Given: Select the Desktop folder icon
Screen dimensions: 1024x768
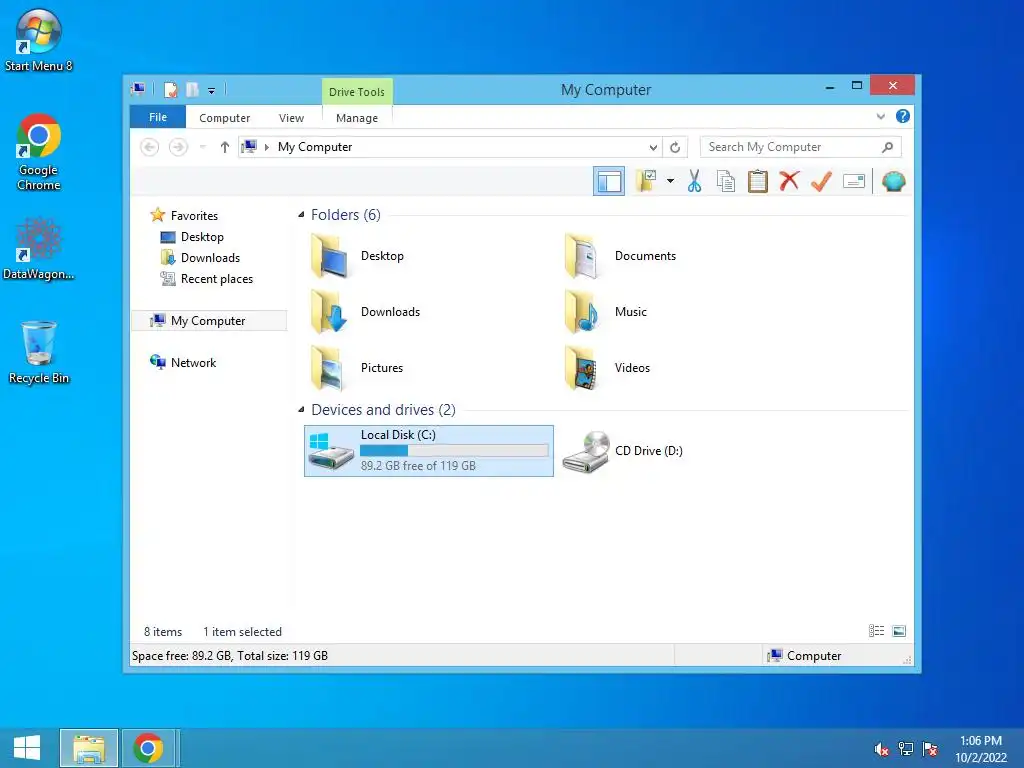Looking at the screenshot, I should pos(330,256).
